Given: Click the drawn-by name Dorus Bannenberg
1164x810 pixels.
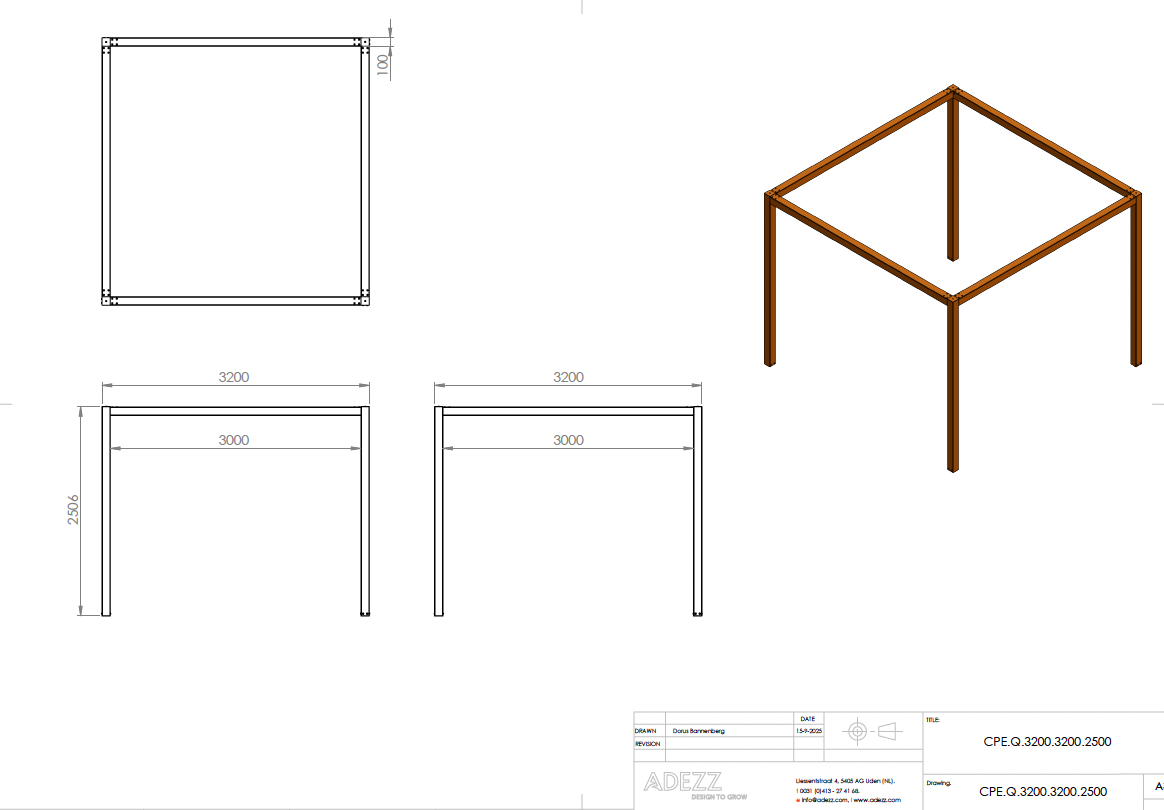Looking at the screenshot, I should pyautogui.click(x=698, y=731).
